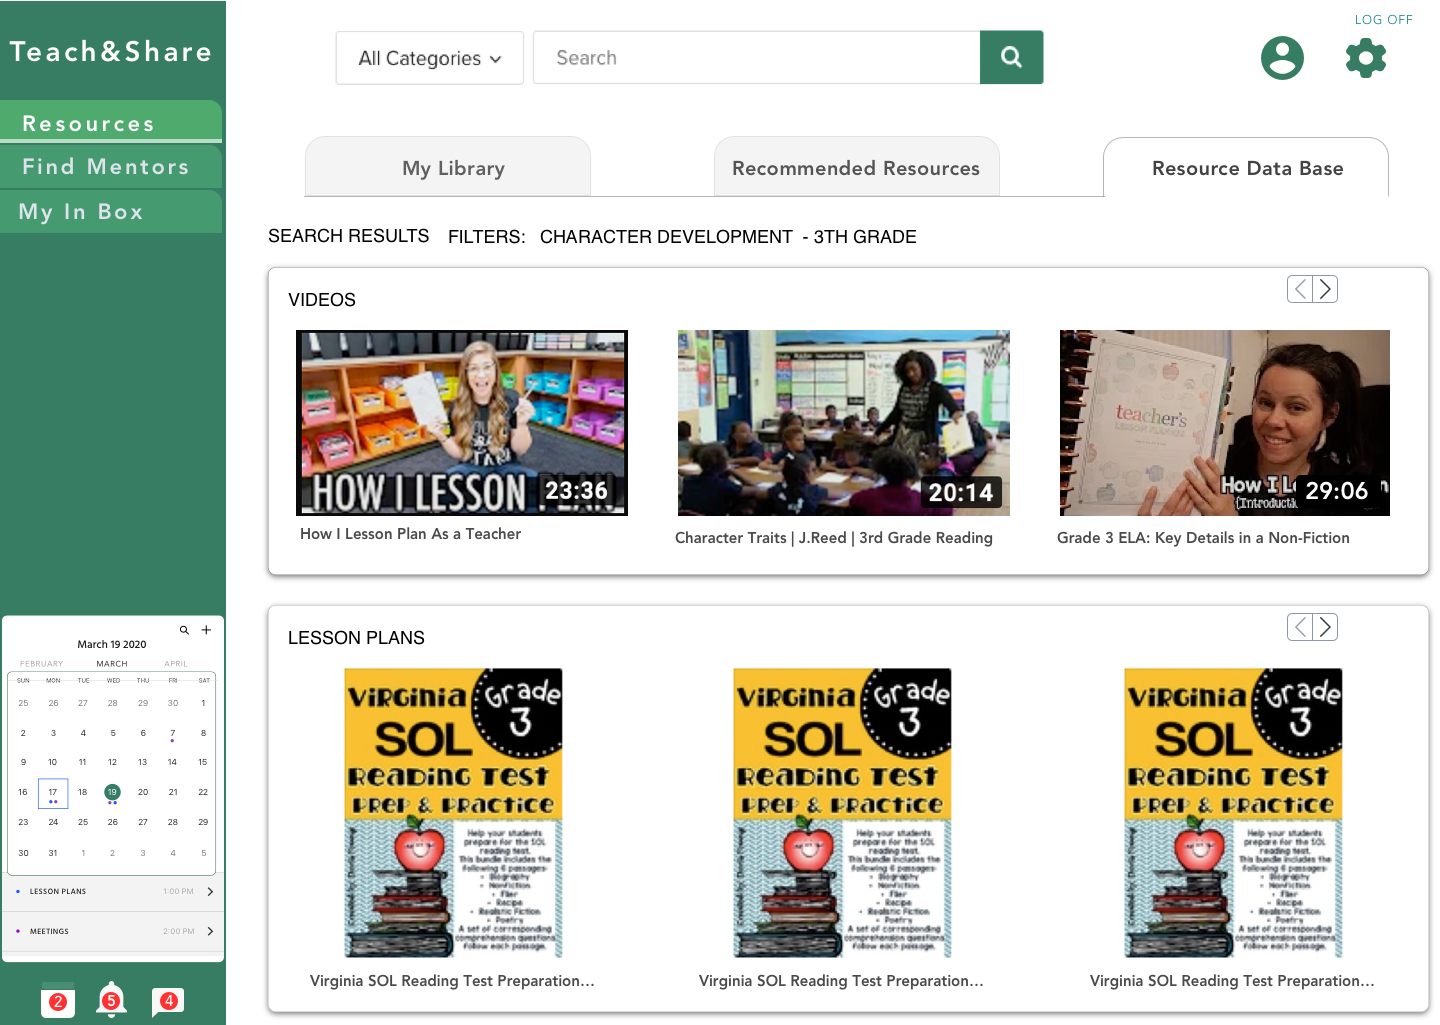Show next videos with right arrow
Viewport: 1440px width, 1025px height.
tap(1325, 289)
